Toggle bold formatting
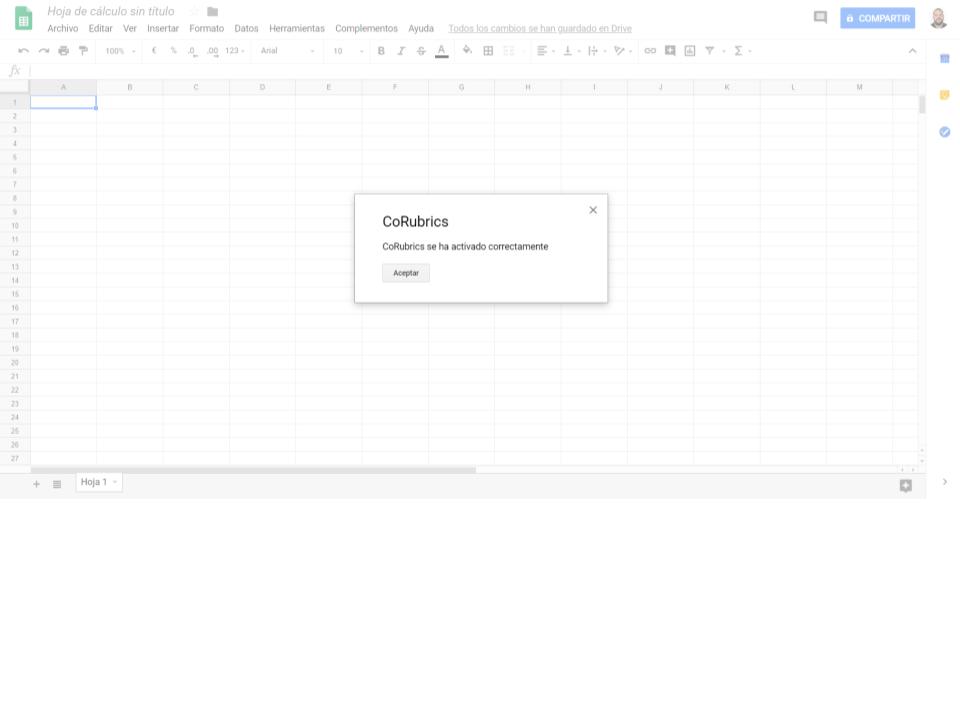Screen dimensions: 960x720 pyautogui.click(x=381, y=51)
